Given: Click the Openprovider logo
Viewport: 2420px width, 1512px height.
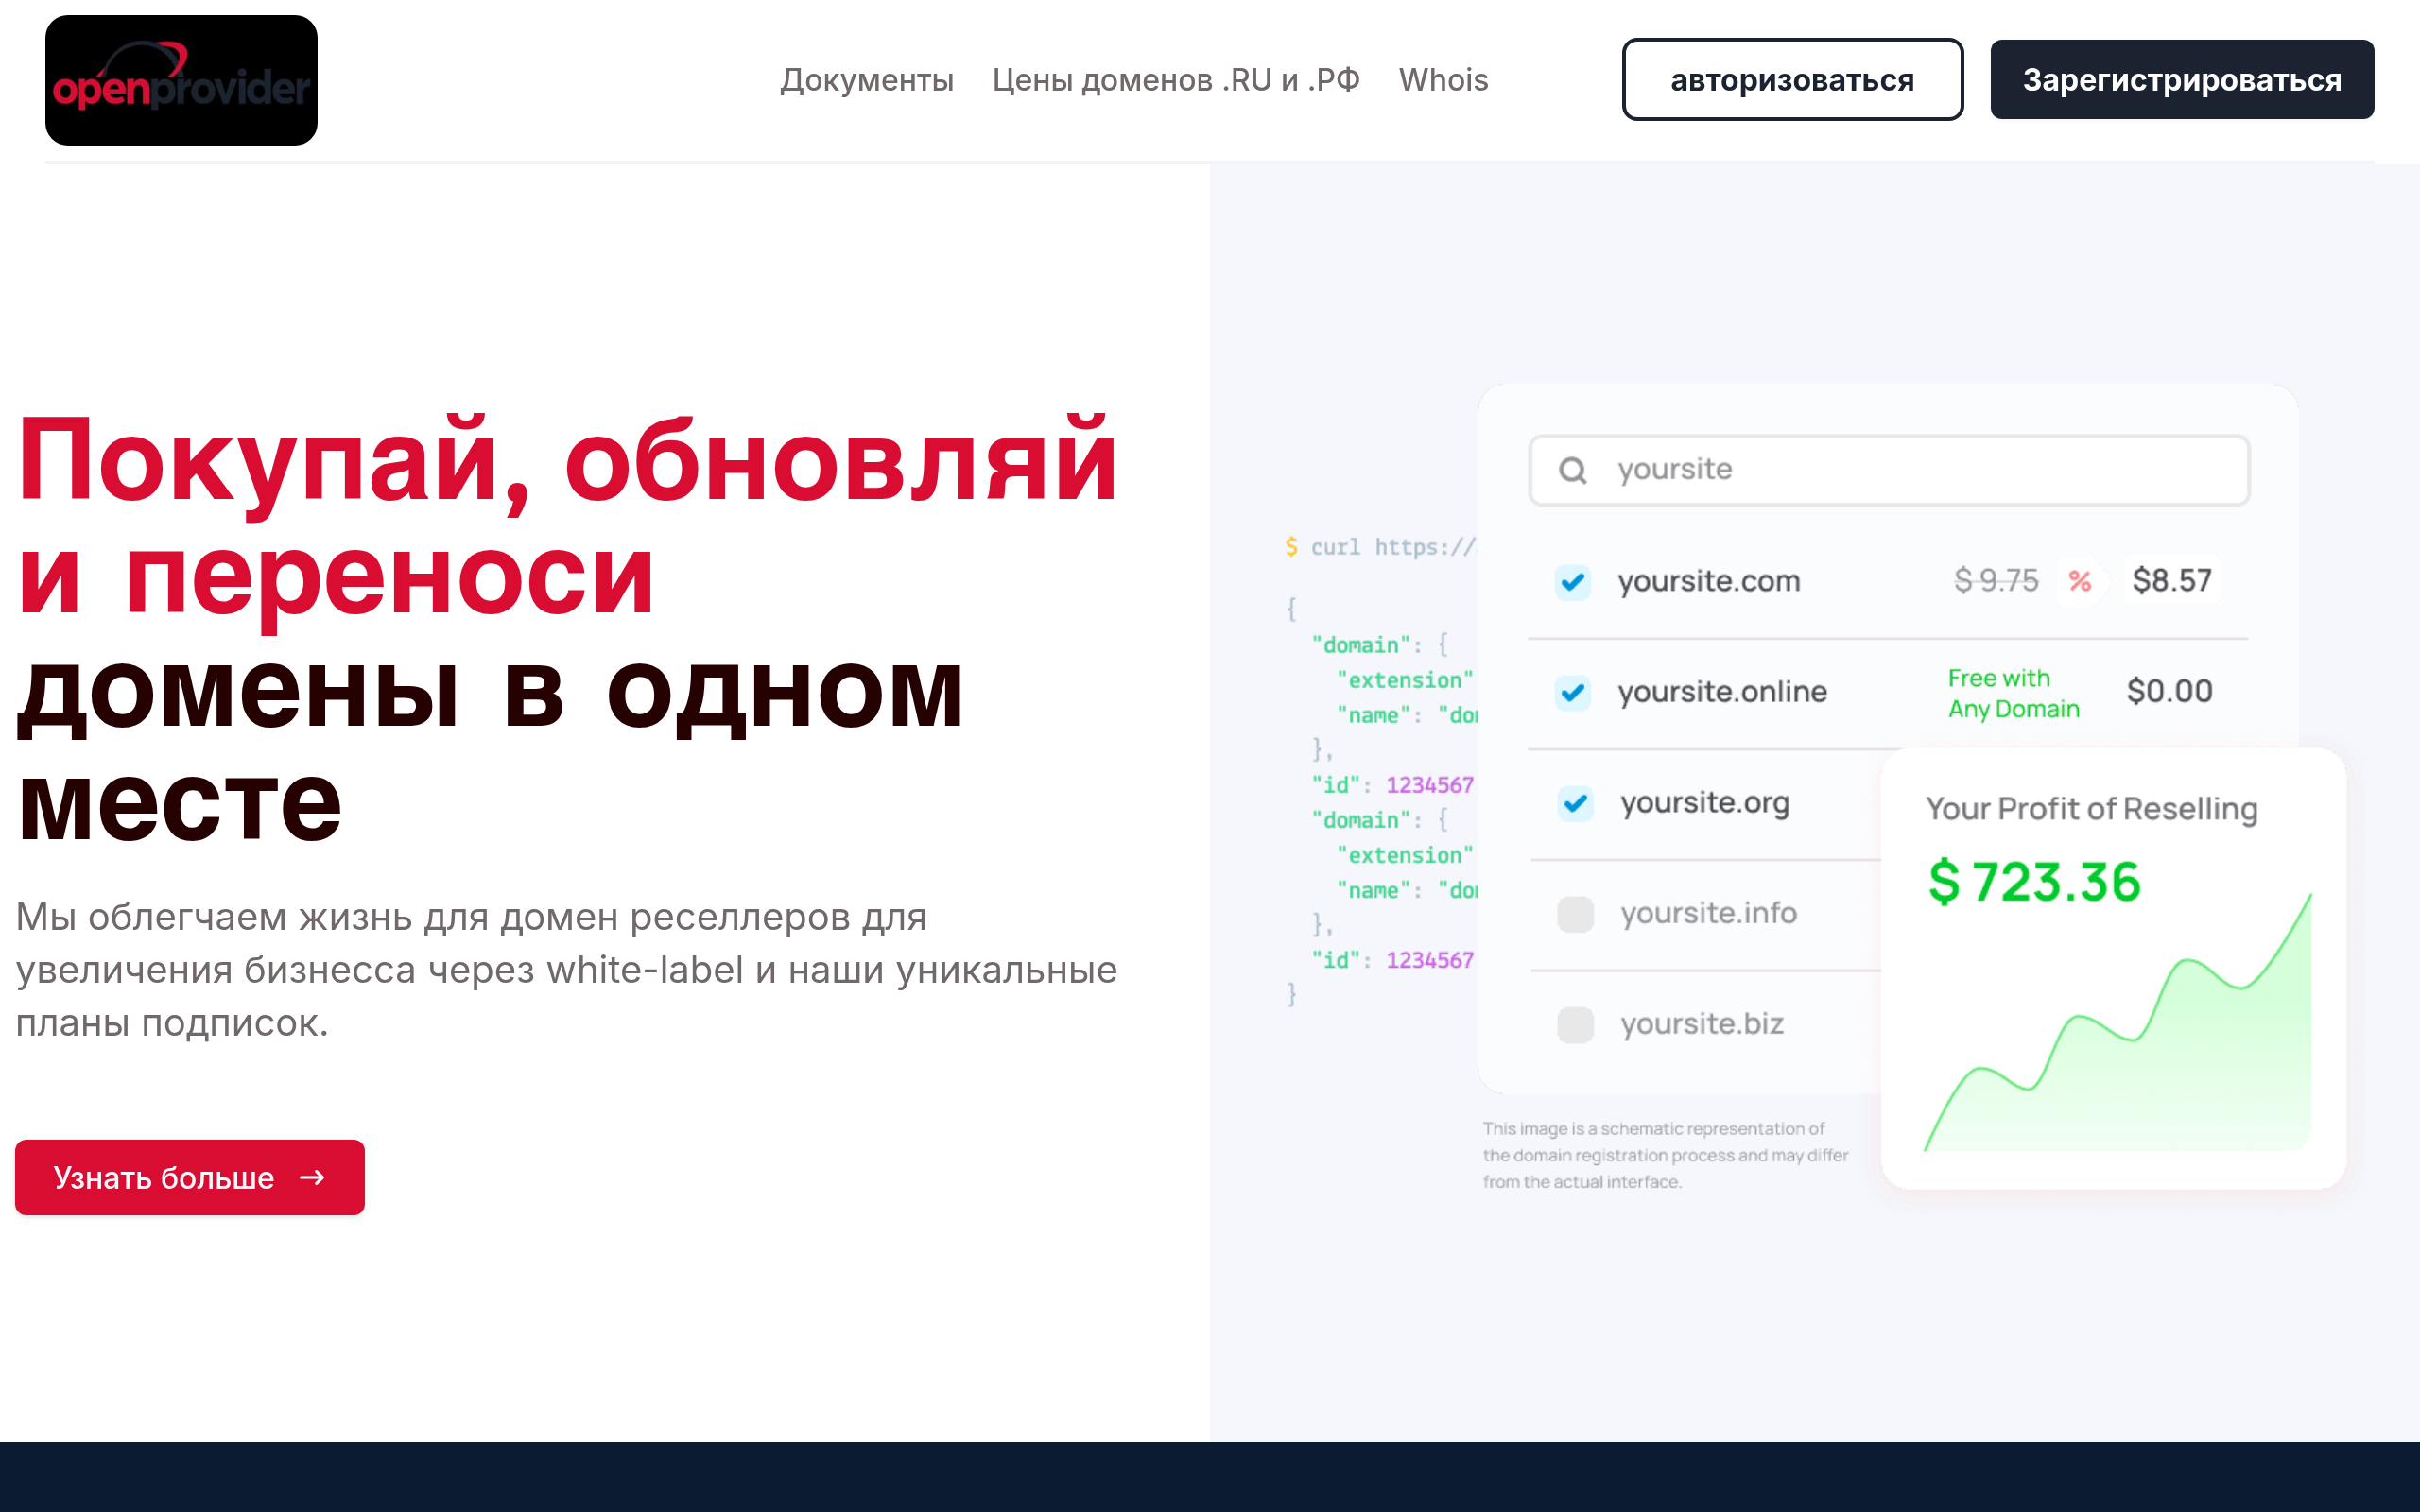Looking at the screenshot, I should click(181, 80).
